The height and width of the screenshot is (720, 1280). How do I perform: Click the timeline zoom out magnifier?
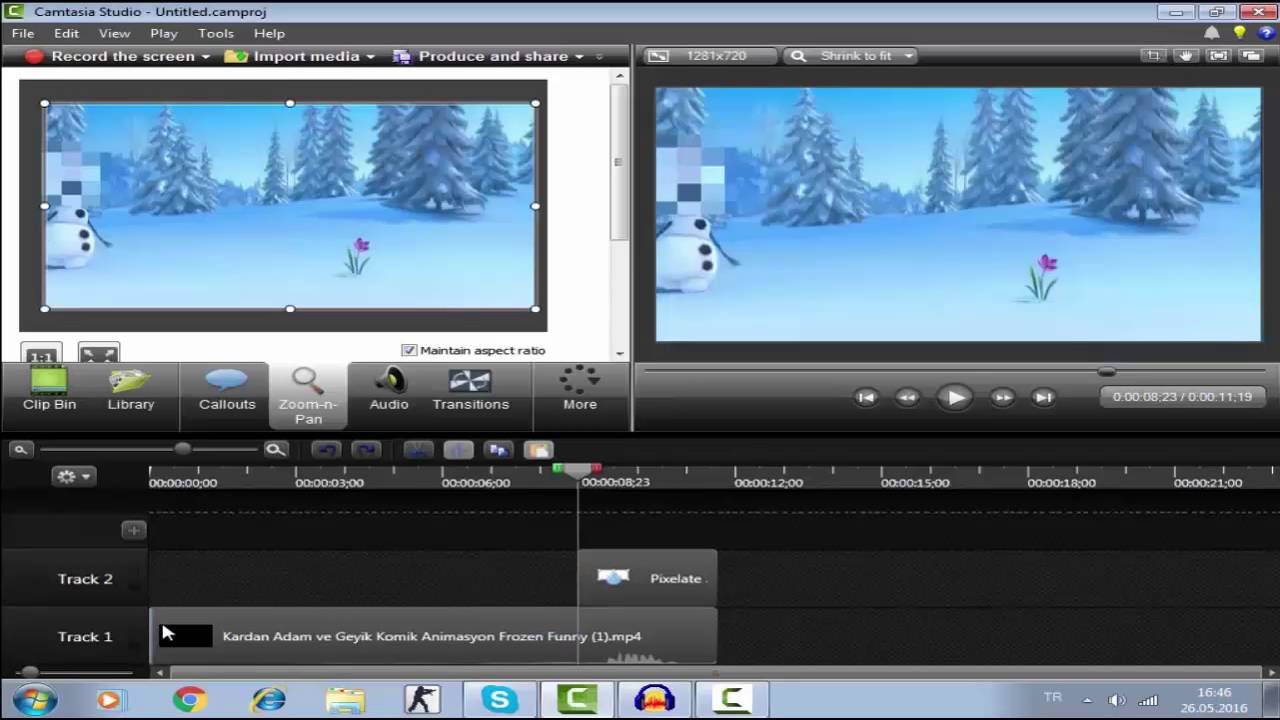tap(20, 450)
